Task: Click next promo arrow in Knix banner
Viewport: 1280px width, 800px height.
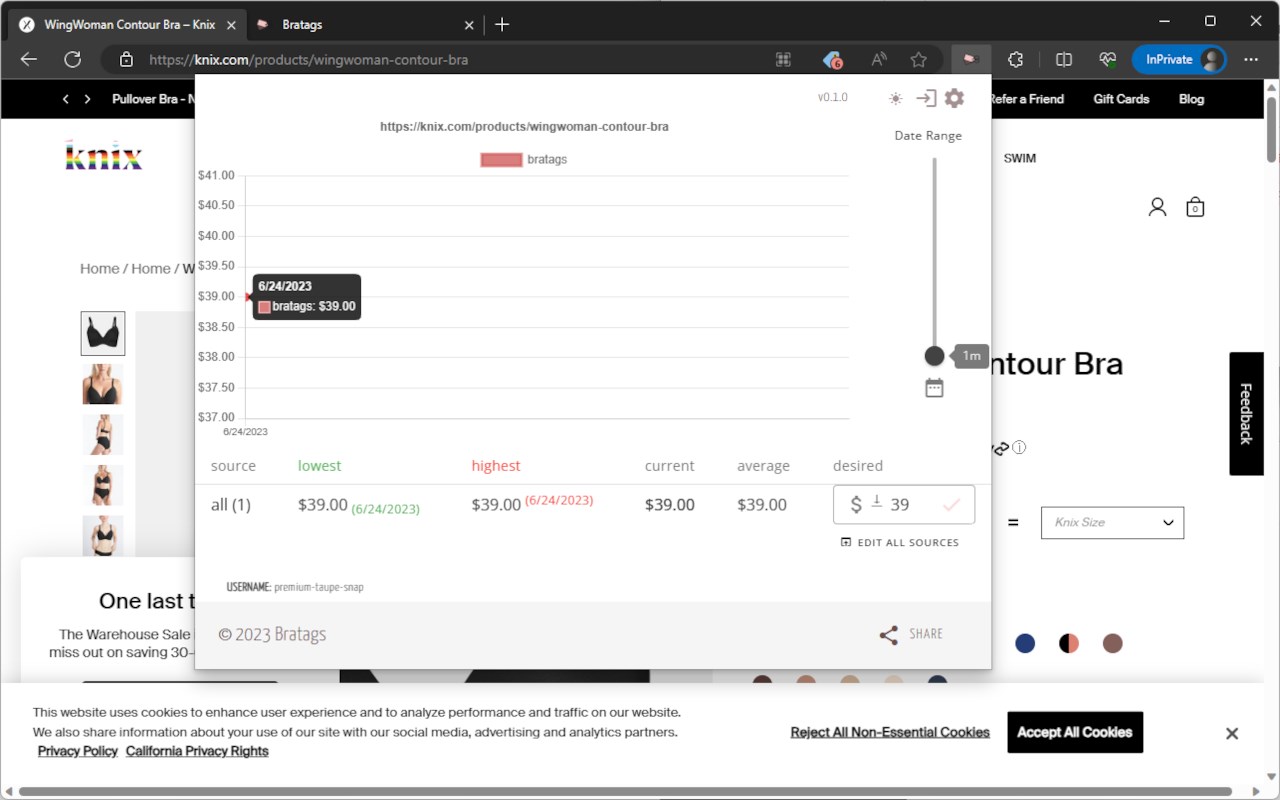Action: coord(88,99)
